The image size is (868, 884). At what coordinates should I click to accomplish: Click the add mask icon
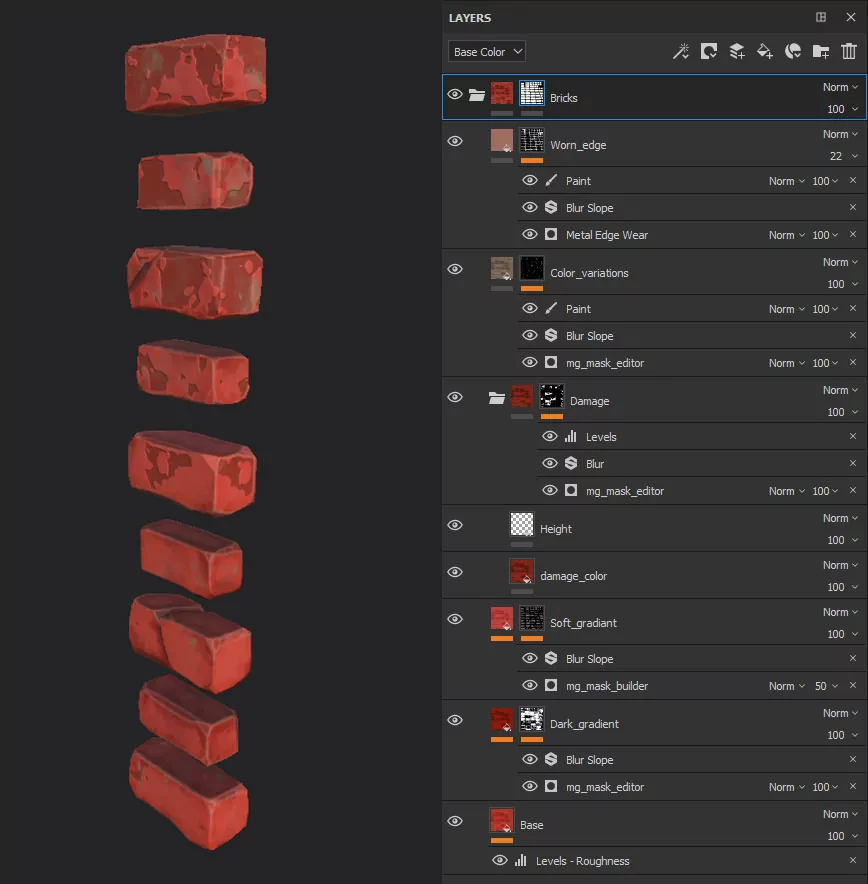708,51
